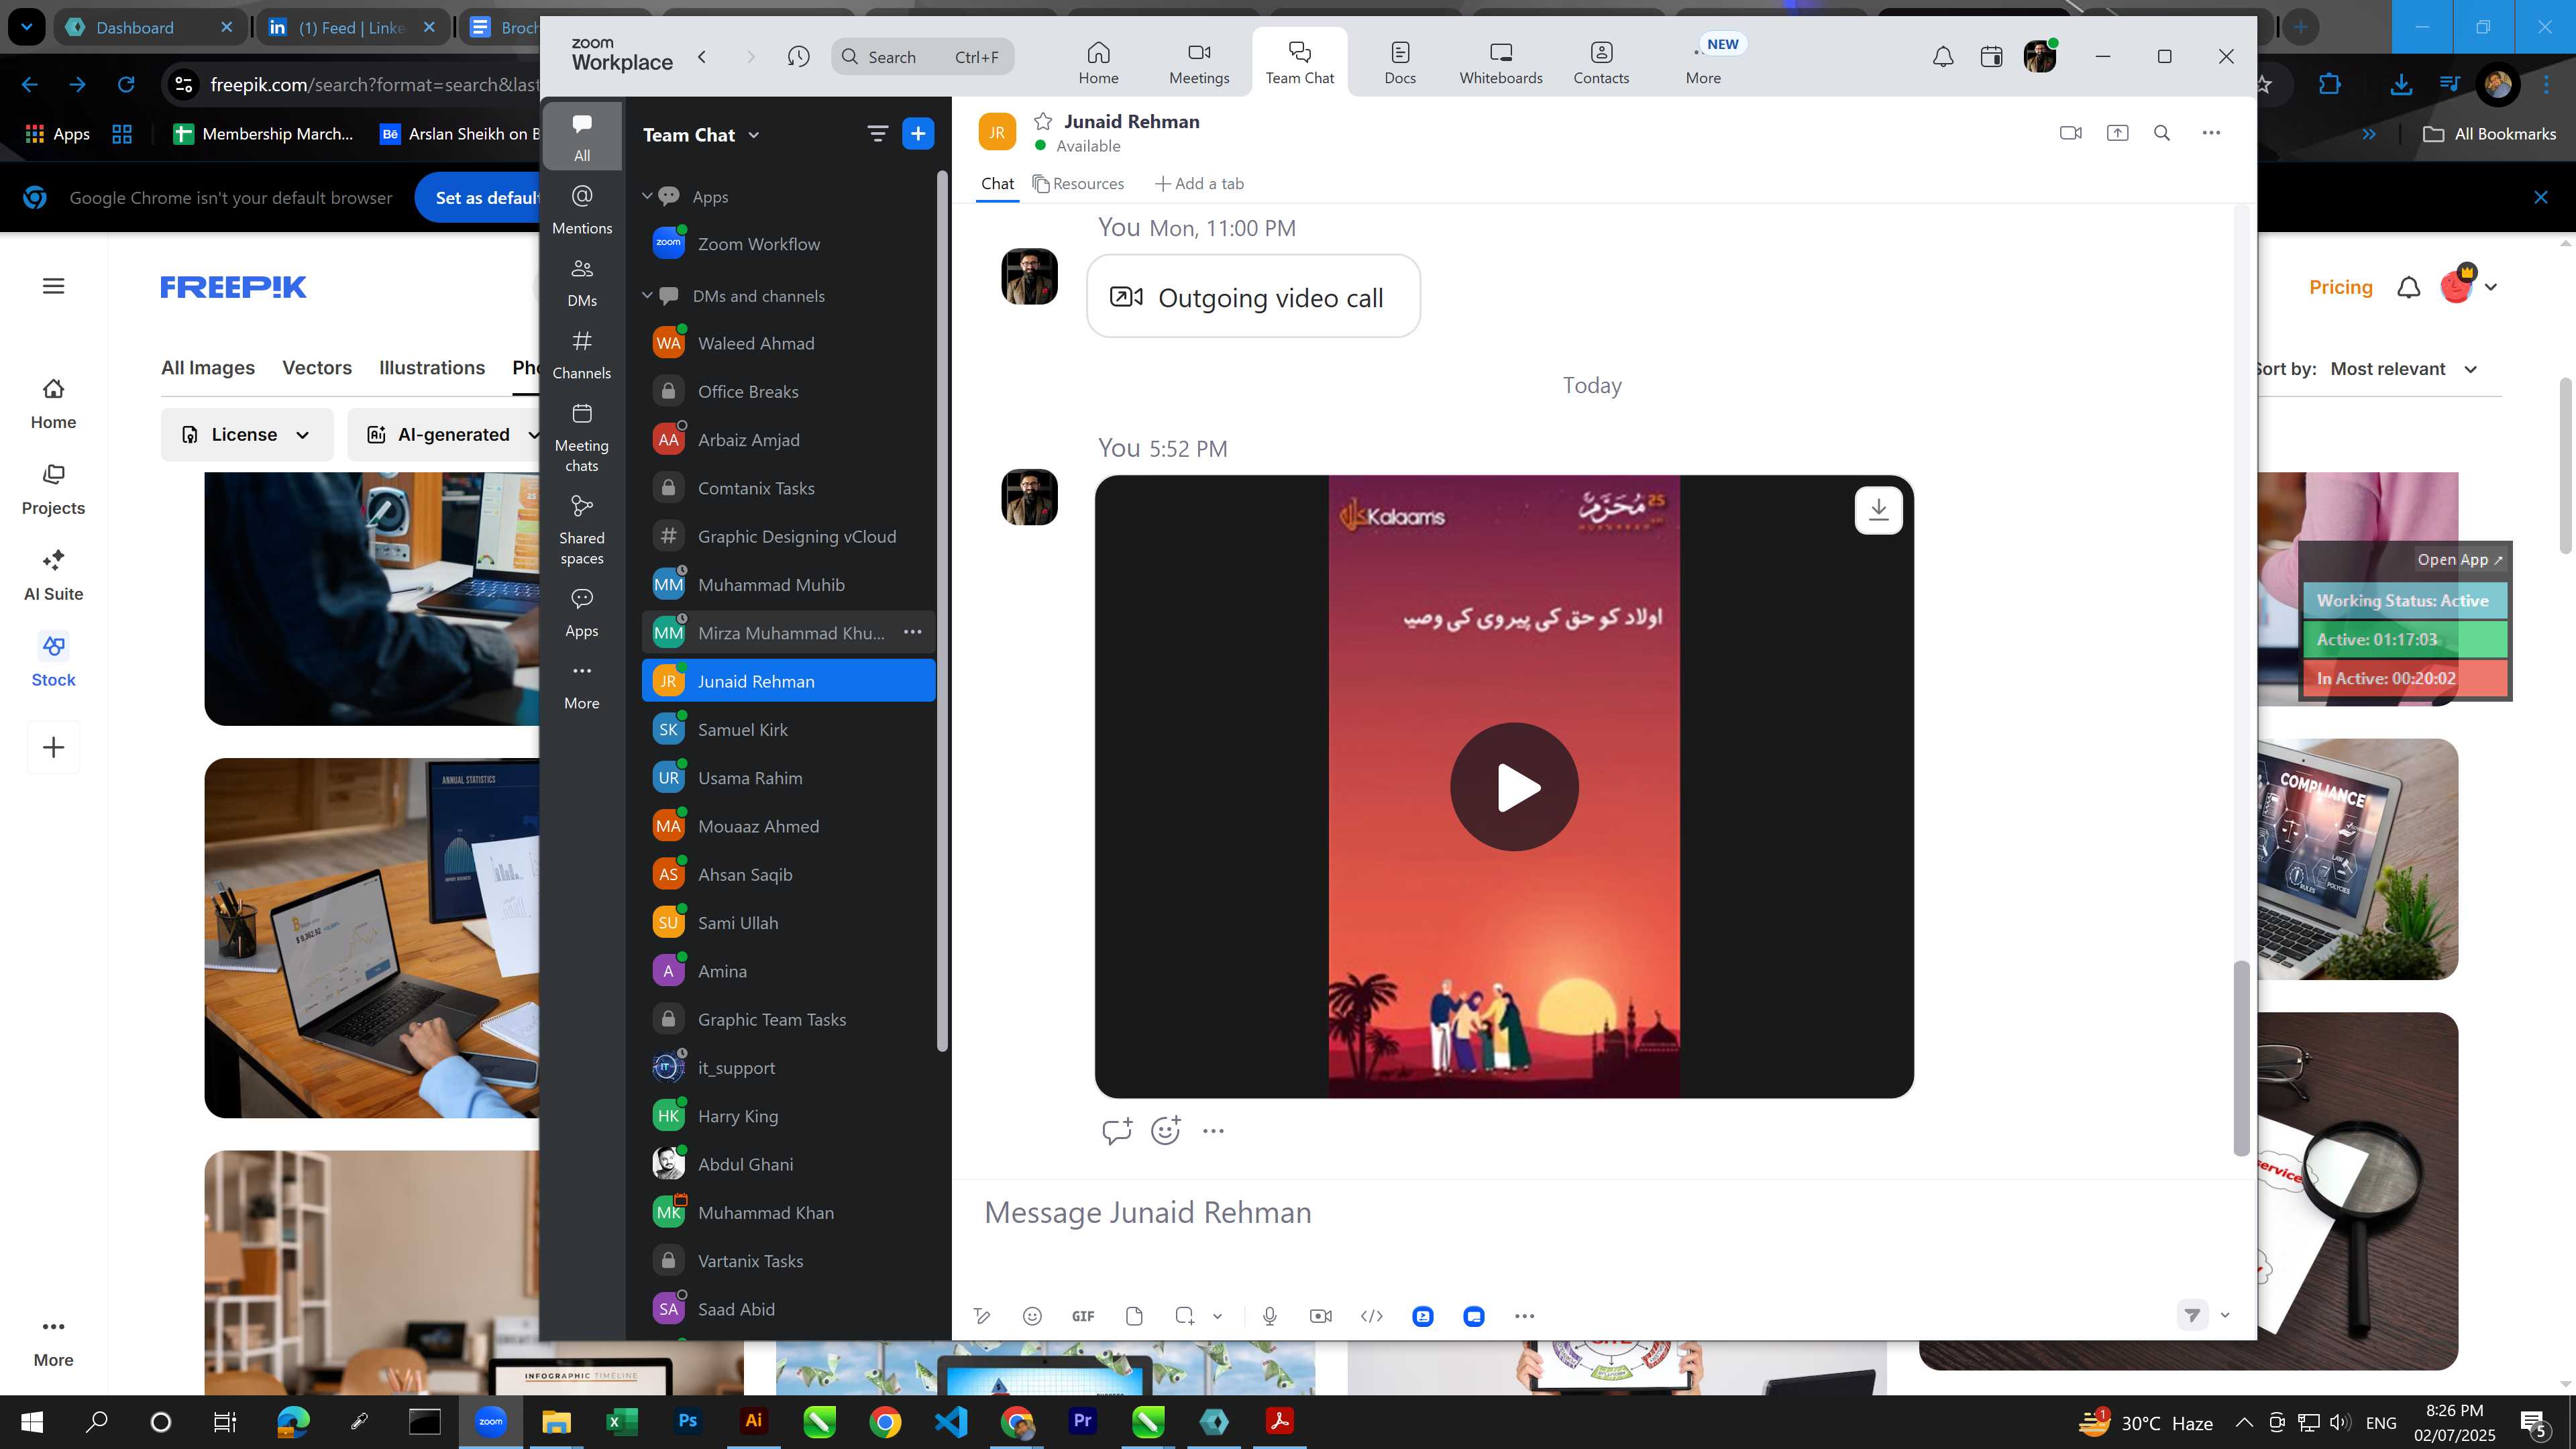The width and height of the screenshot is (2576, 1449).
Task: Collapse the DMs and channels section
Action: pos(647,295)
